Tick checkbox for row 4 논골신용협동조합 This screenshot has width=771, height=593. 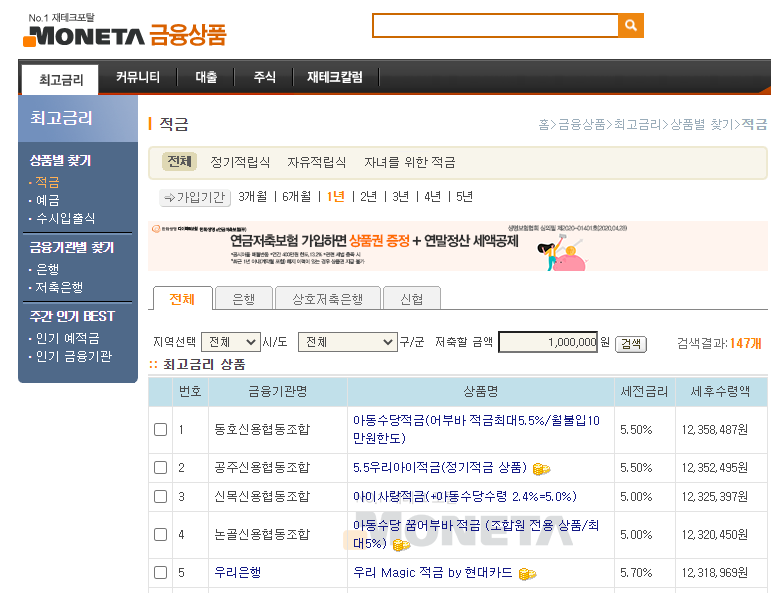click(x=160, y=534)
